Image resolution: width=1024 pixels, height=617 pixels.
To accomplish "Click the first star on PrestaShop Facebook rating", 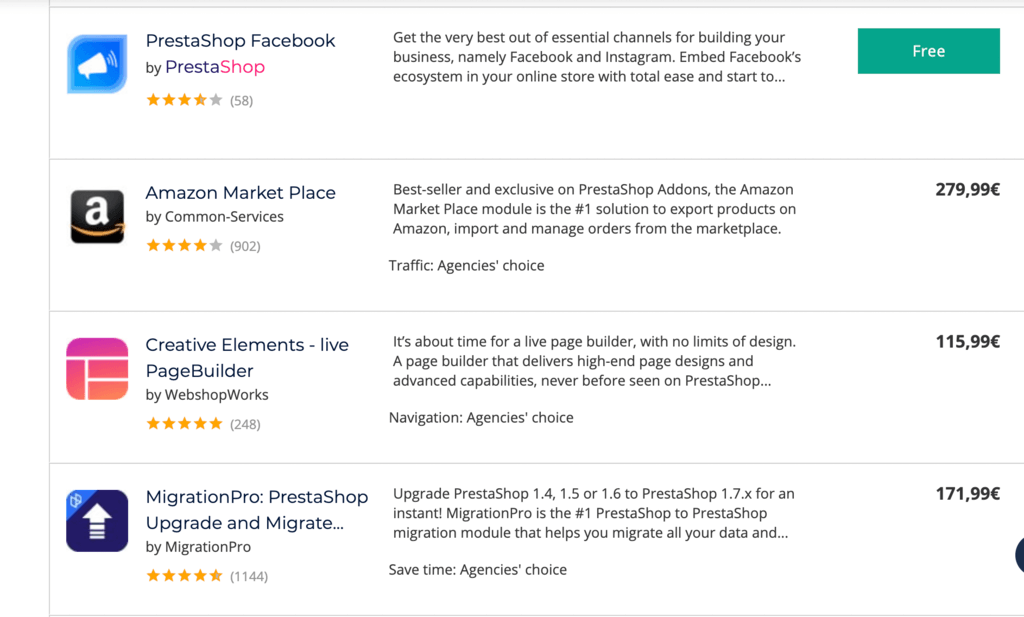I will pos(151,99).
